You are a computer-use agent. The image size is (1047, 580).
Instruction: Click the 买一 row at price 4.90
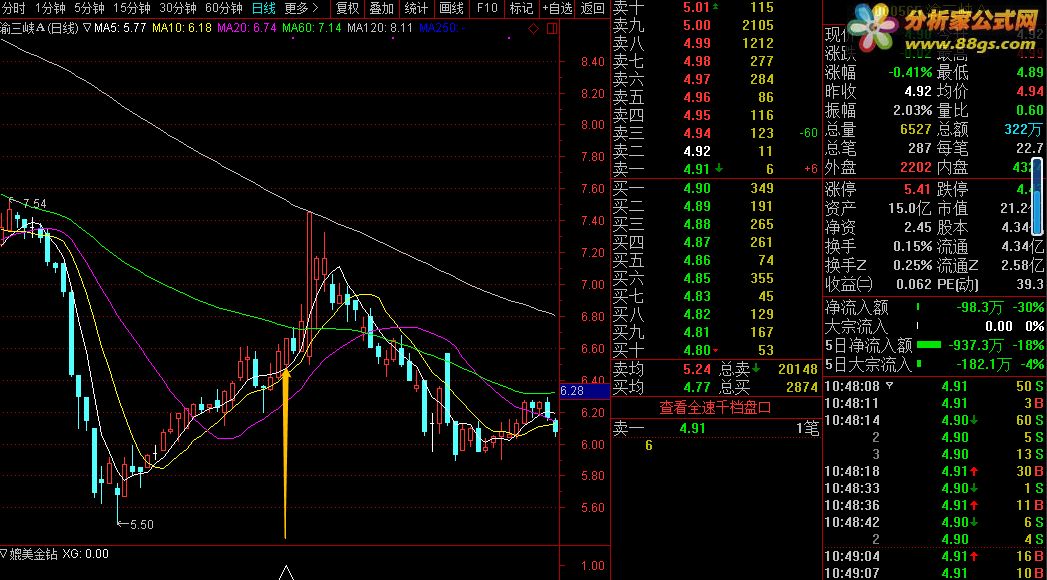click(x=716, y=189)
